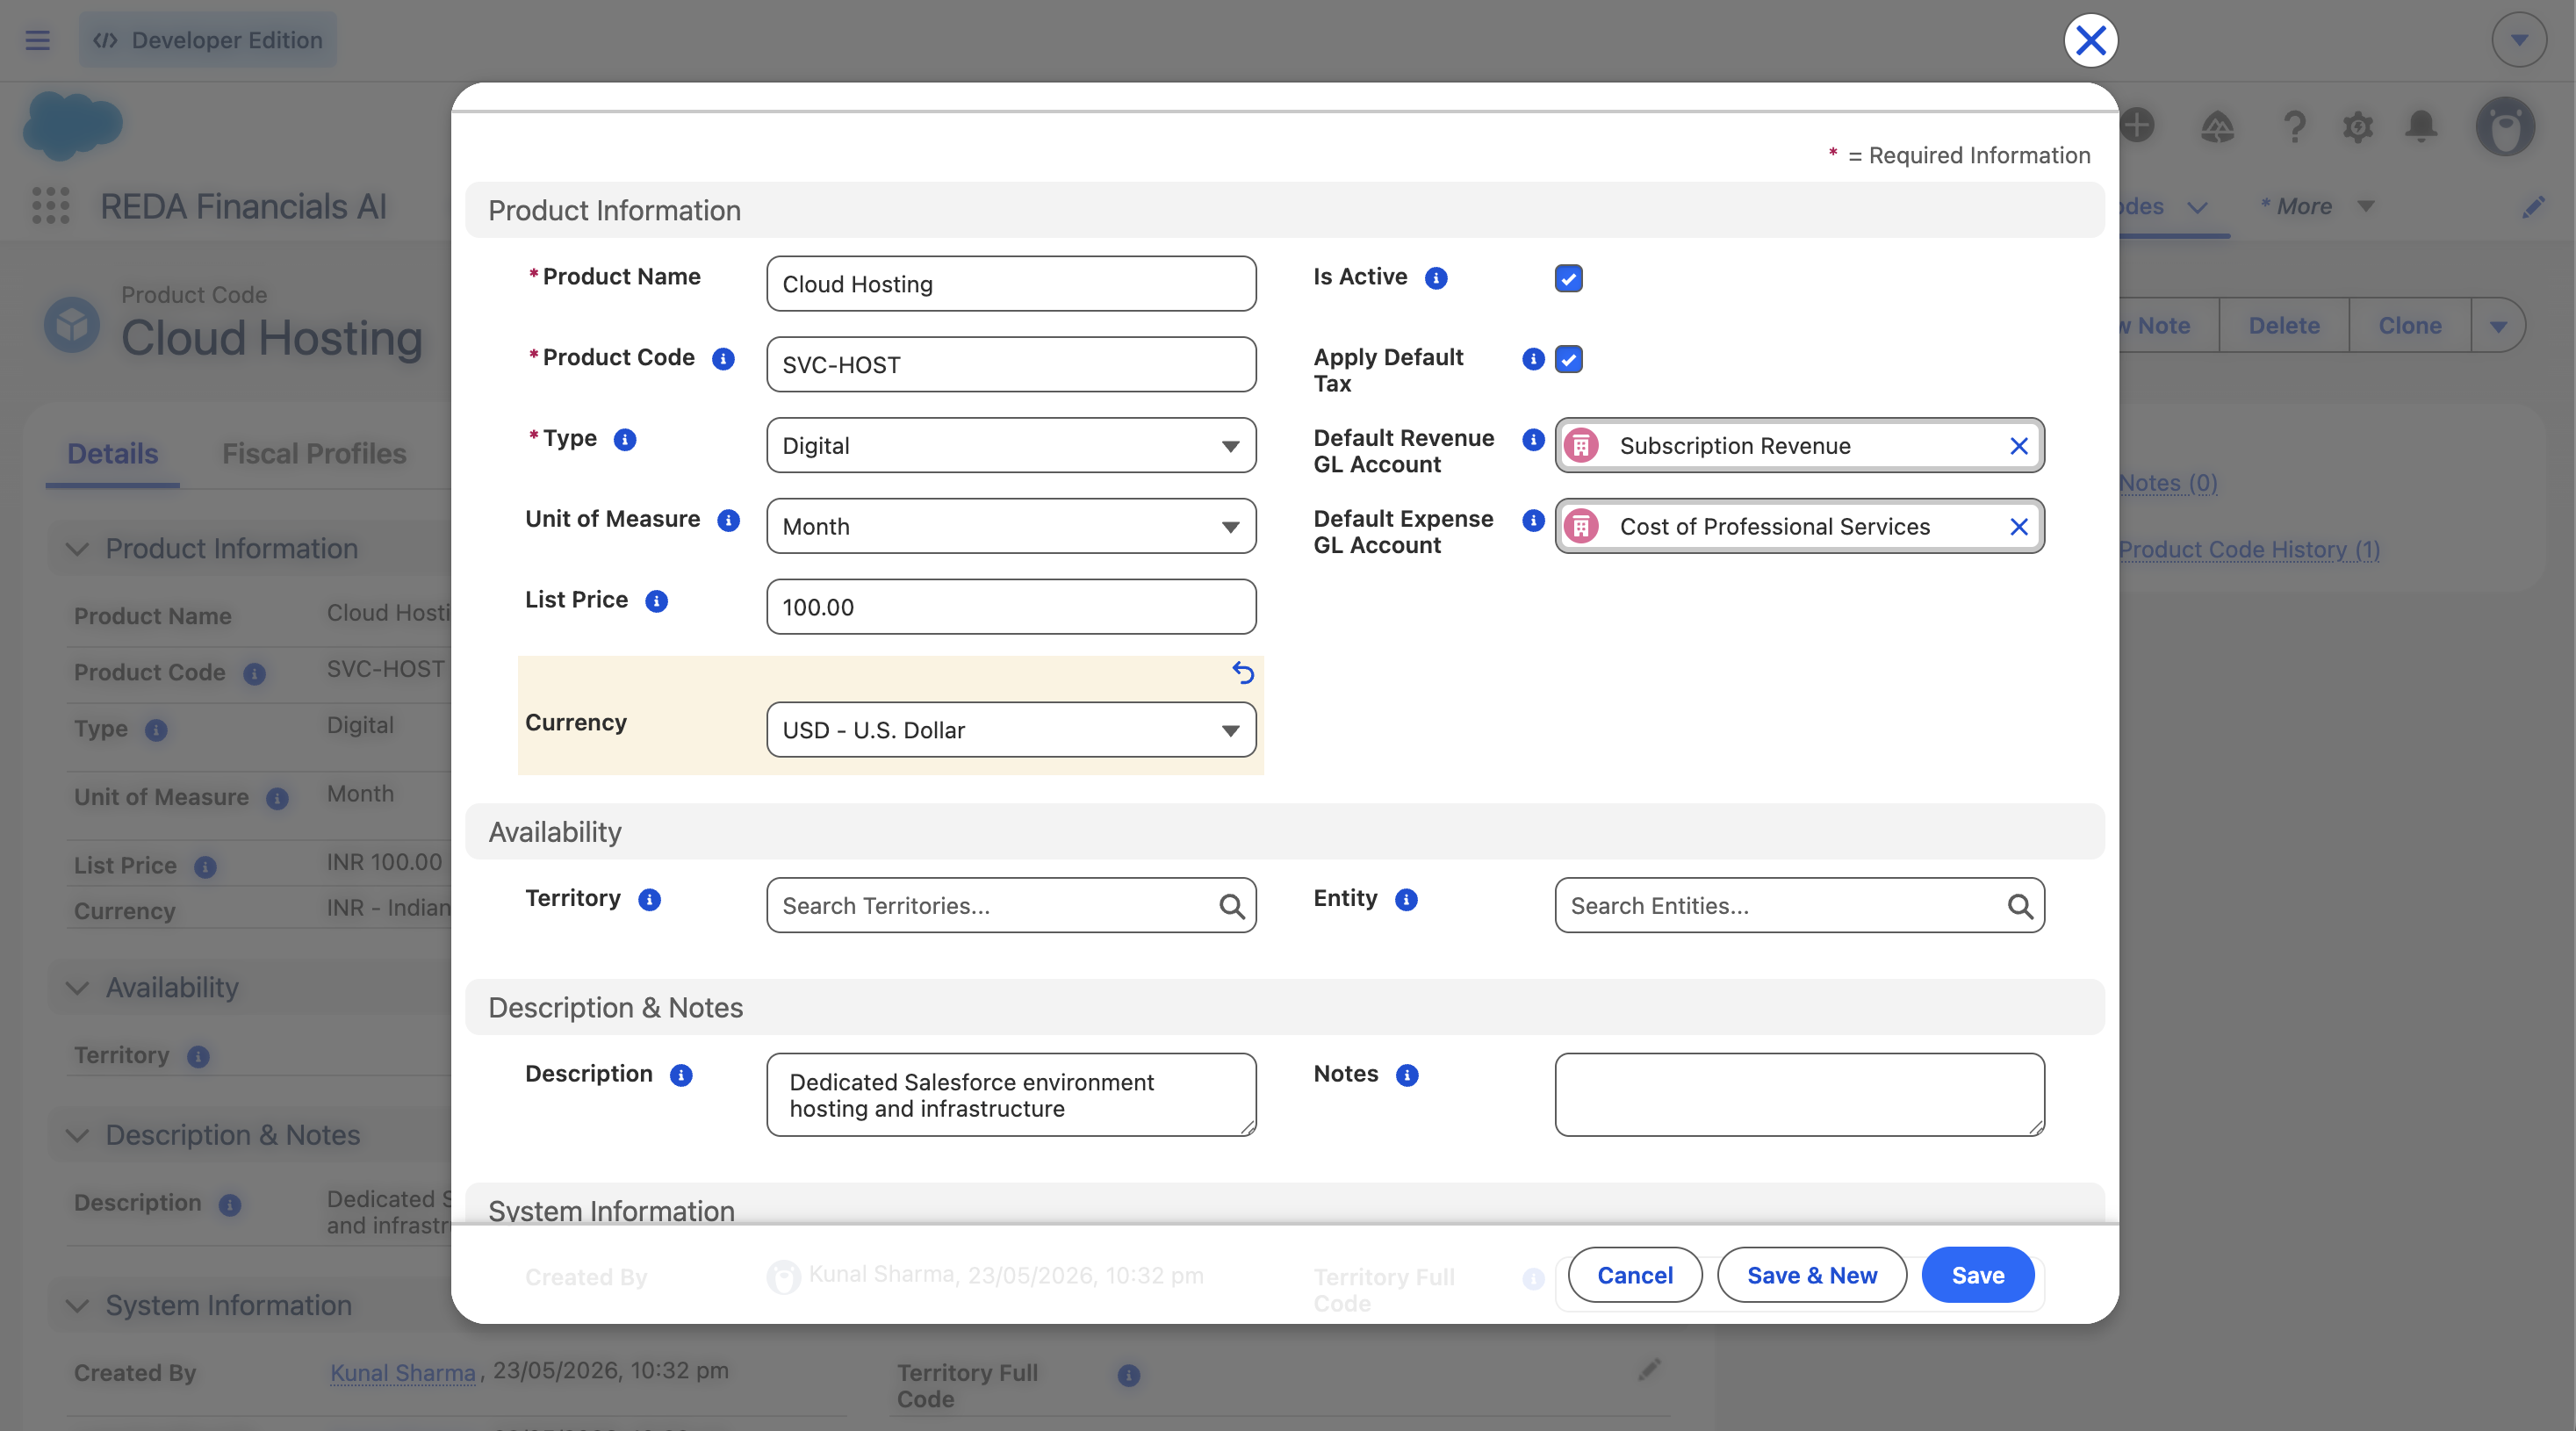Toggle the Apply Default Tax checkbox

pyautogui.click(x=1568, y=359)
